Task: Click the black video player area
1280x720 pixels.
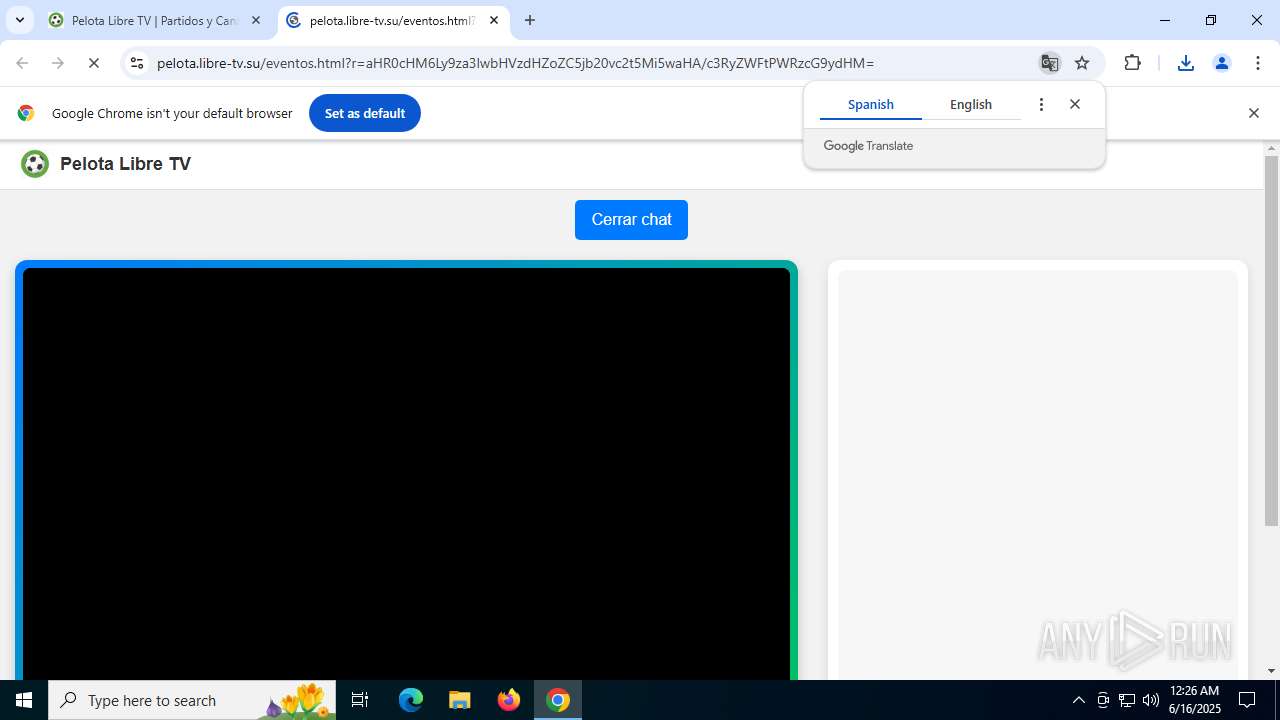Action: click(406, 473)
